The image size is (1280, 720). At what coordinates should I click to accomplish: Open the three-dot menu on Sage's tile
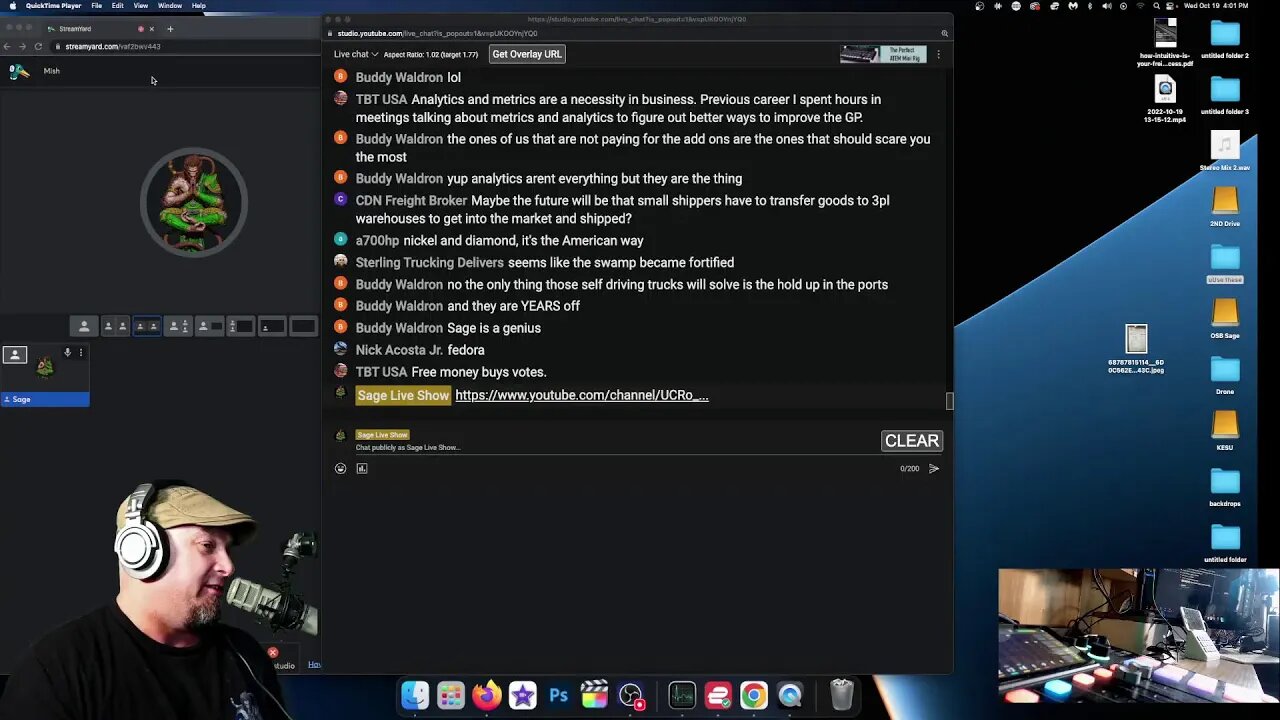[81, 352]
